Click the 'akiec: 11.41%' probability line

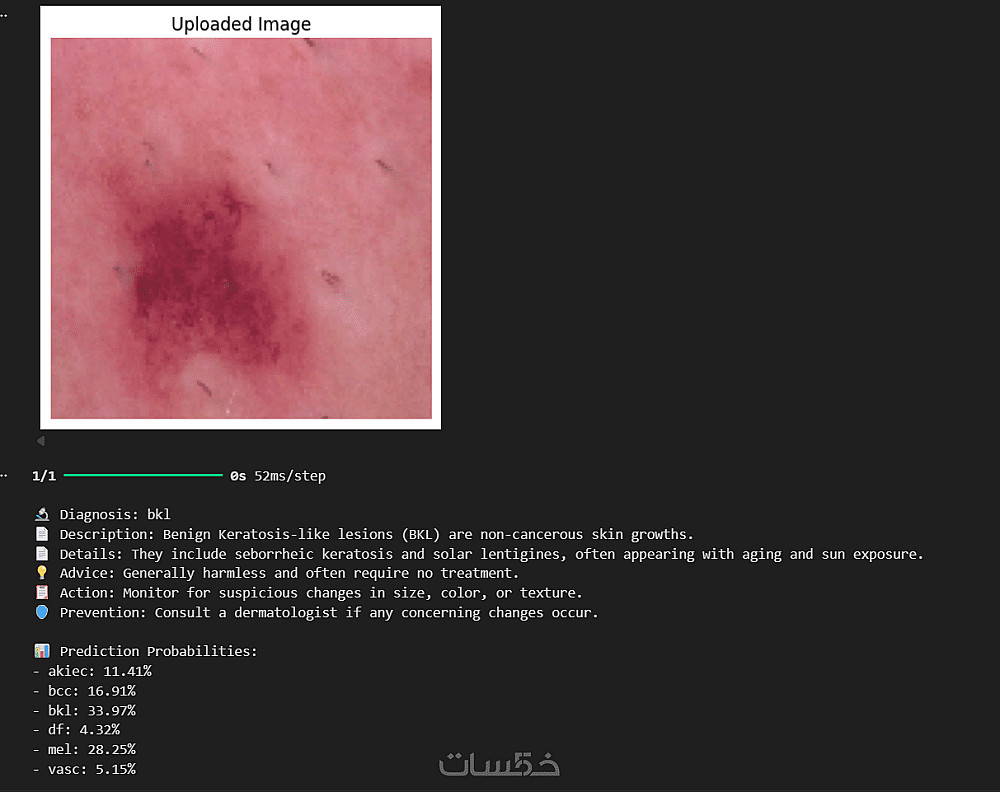pos(92,671)
